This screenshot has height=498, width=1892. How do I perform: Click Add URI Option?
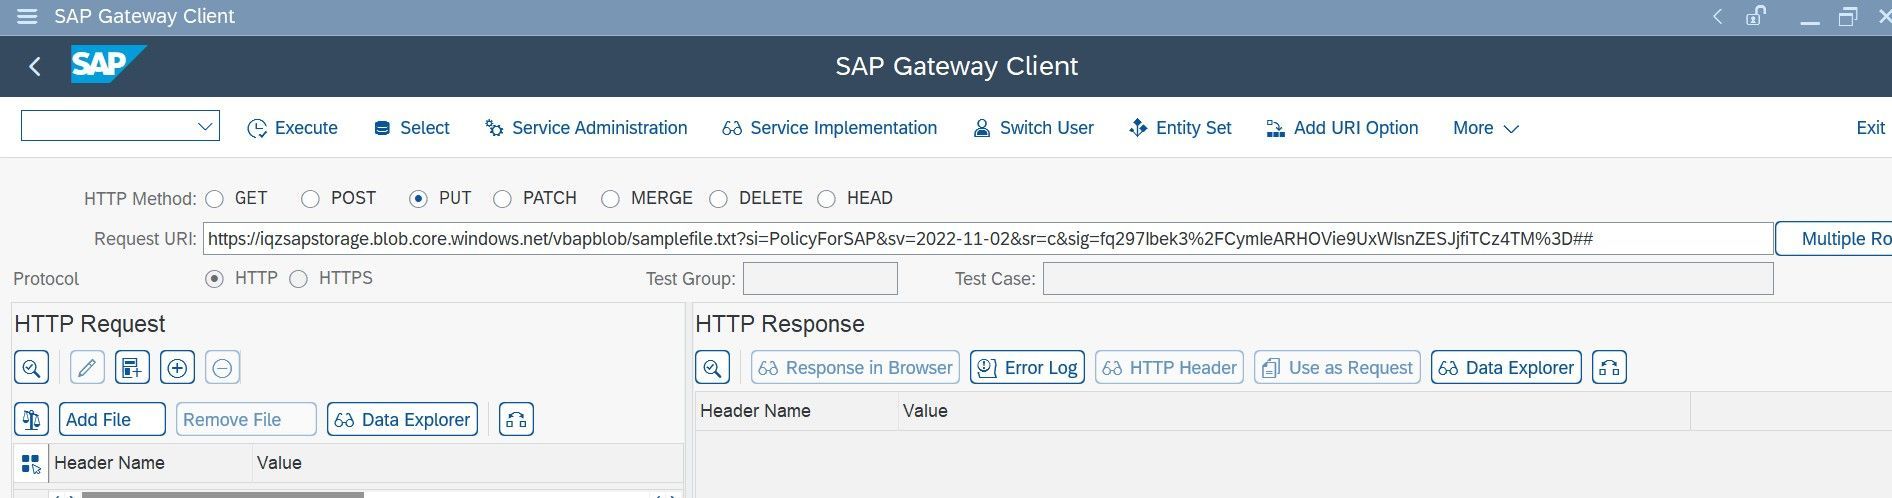click(x=1342, y=128)
